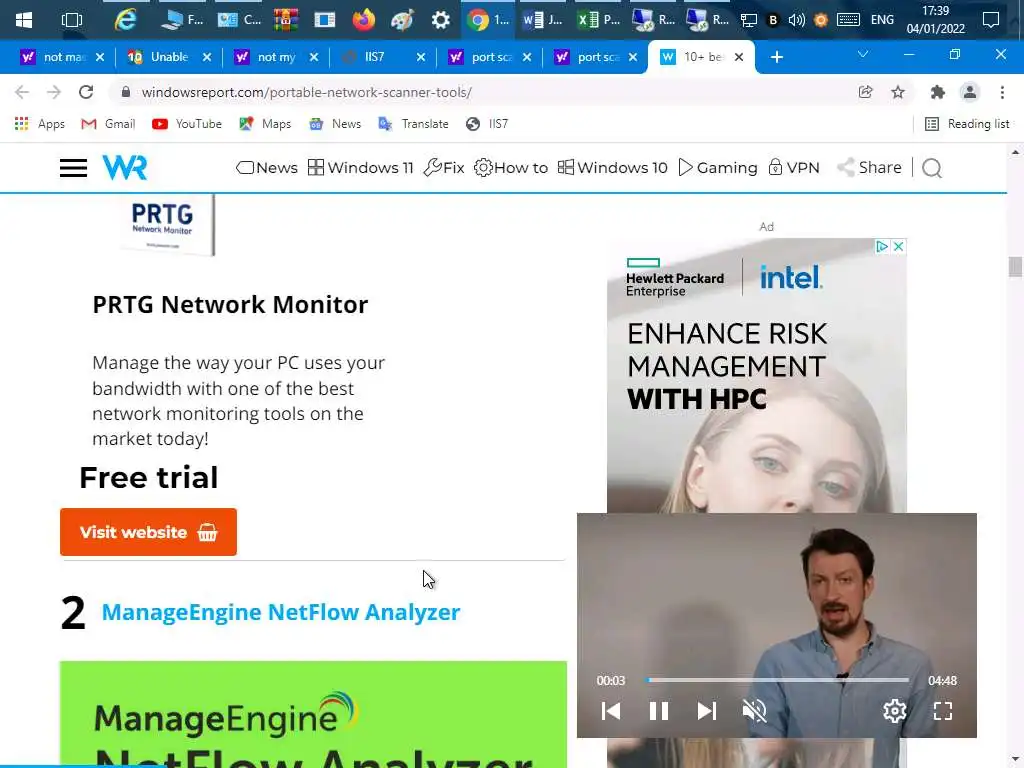This screenshot has height=768, width=1024.
Task: Open the Windows Start menu
Action: click(24, 20)
